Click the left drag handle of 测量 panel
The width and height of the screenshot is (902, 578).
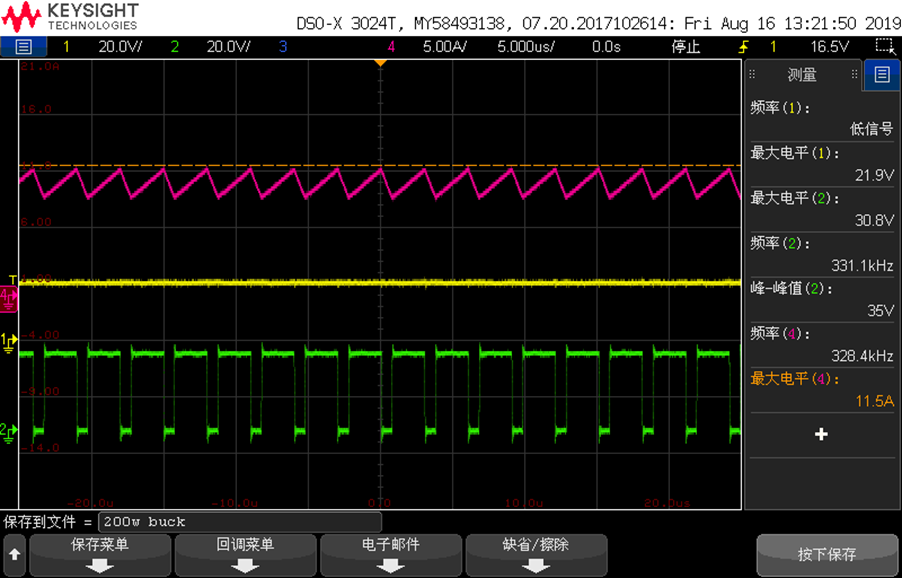pyautogui.click(x=752, y=74)
